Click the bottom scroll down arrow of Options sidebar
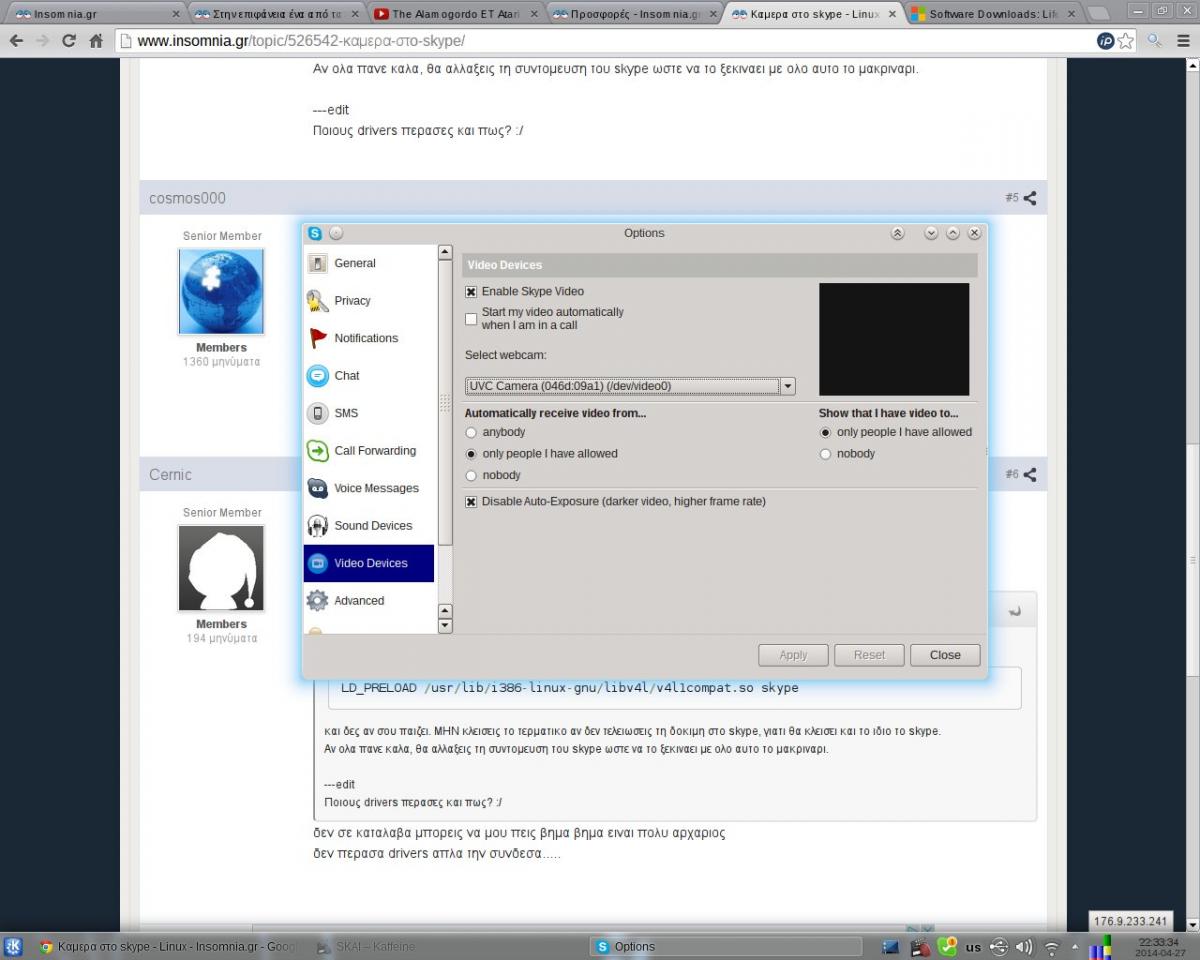This screenshot has width=1200, height=960. coord(445,626)
